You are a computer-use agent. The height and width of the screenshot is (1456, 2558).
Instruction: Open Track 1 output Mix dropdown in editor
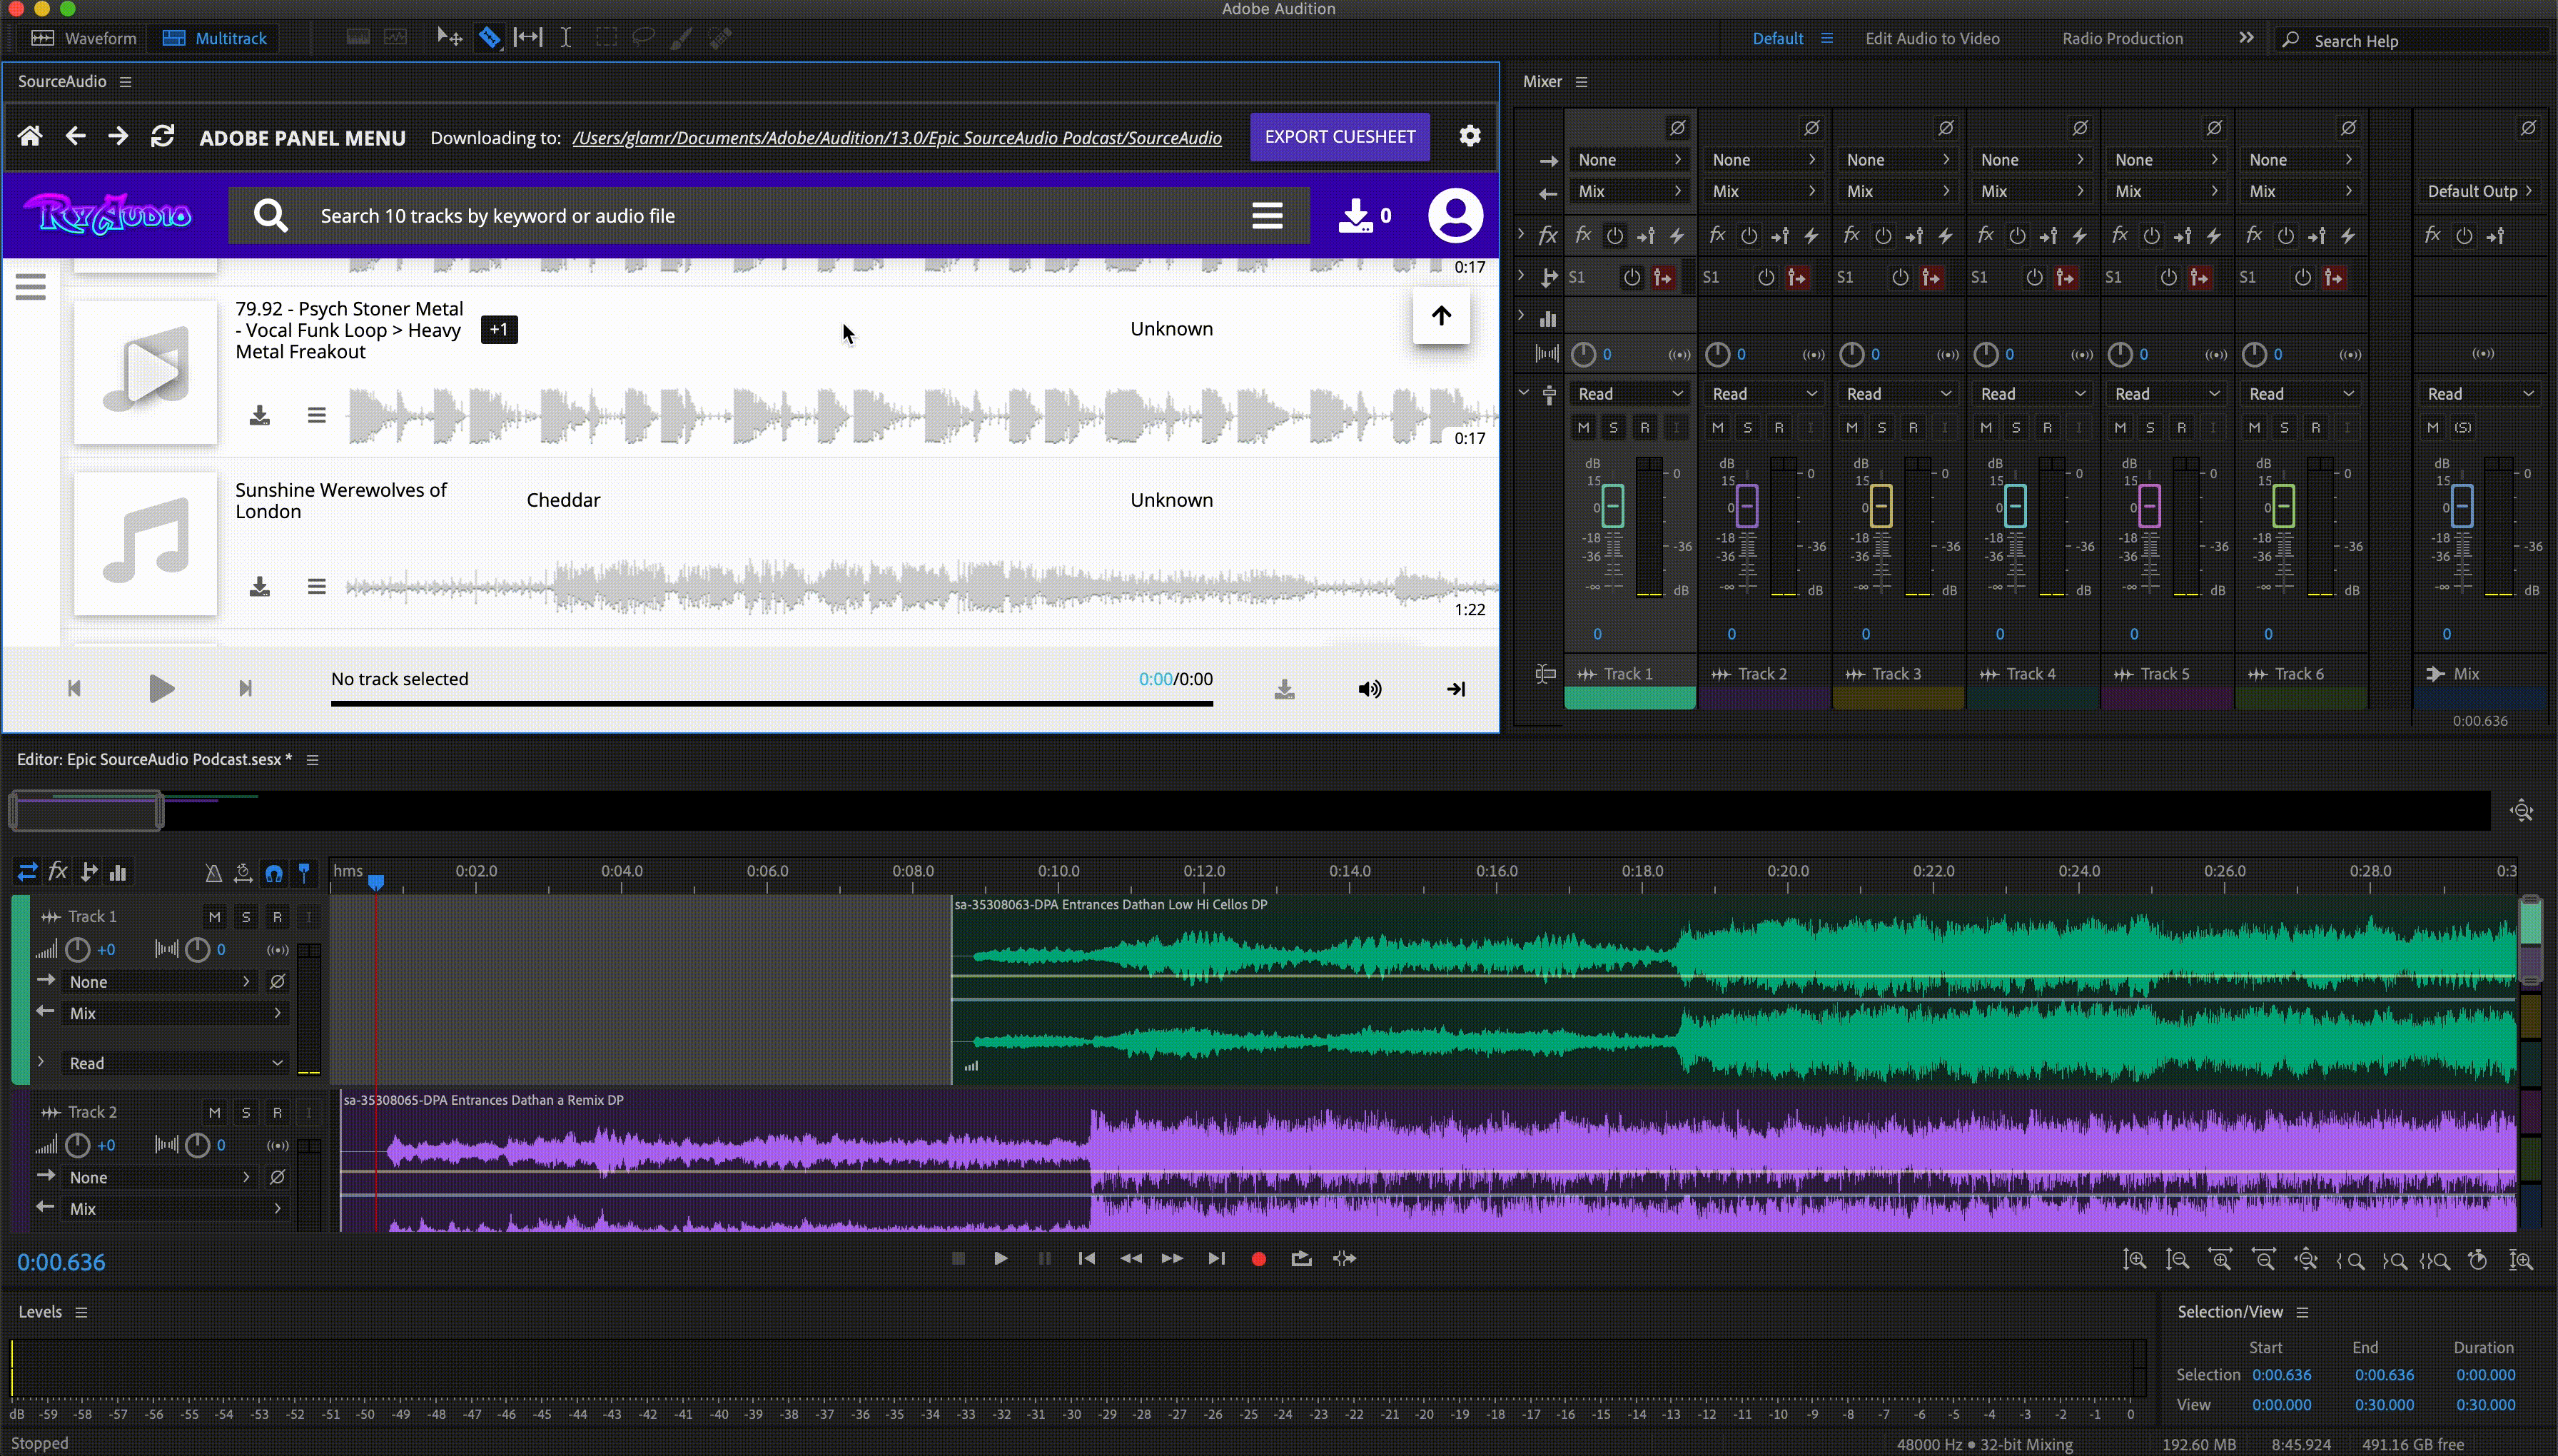tap(175, 1013)
